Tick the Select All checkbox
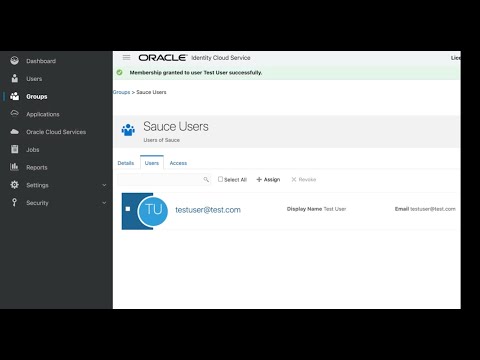Viewport: 480px width, 360px height. click(x=220, y=179)
